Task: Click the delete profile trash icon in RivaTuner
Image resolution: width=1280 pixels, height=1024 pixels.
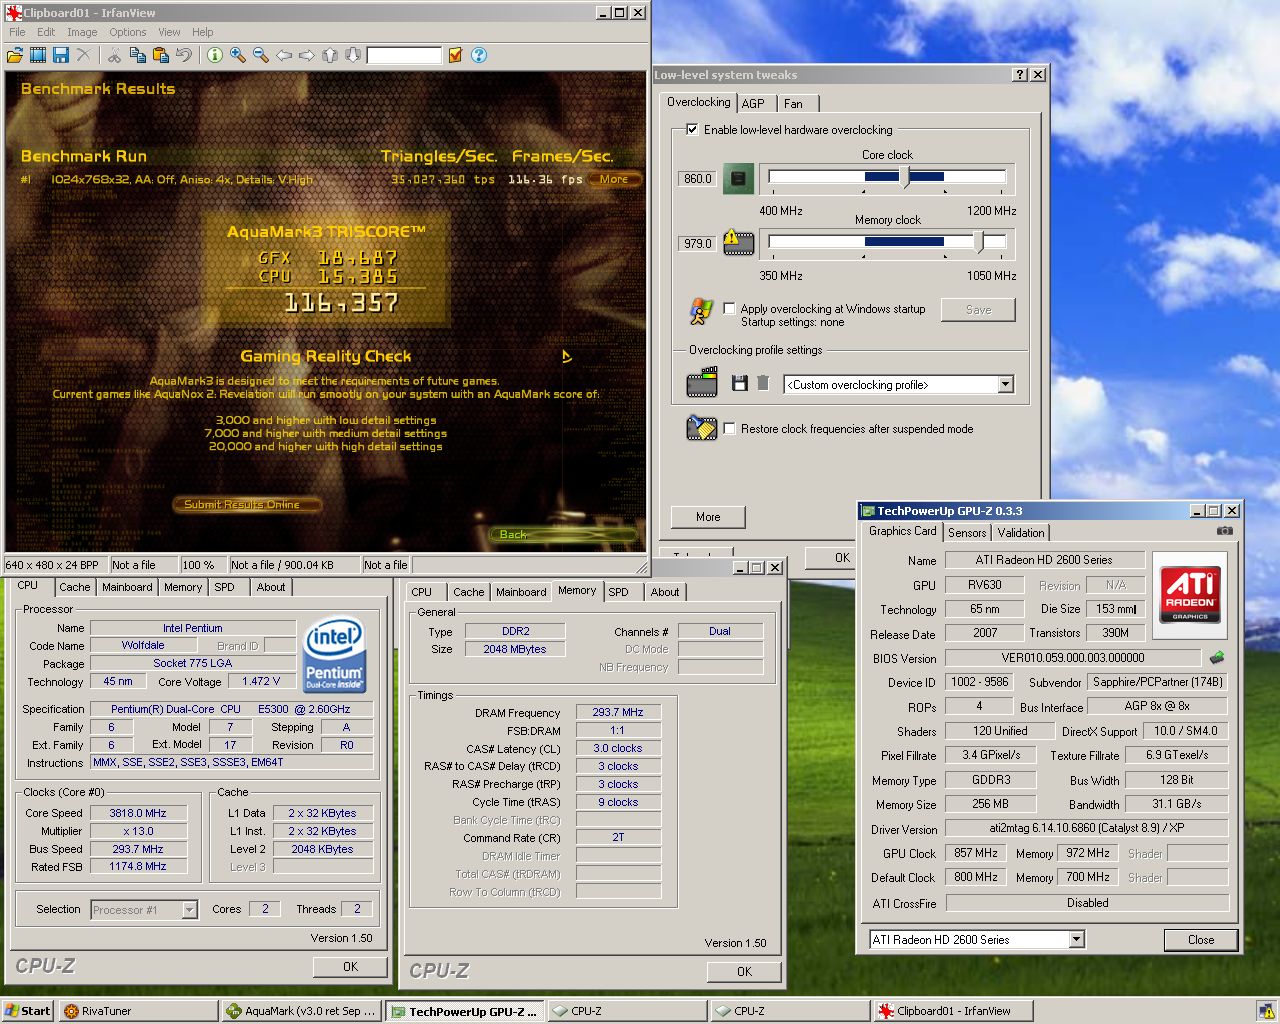Action: tap(763, 383)
